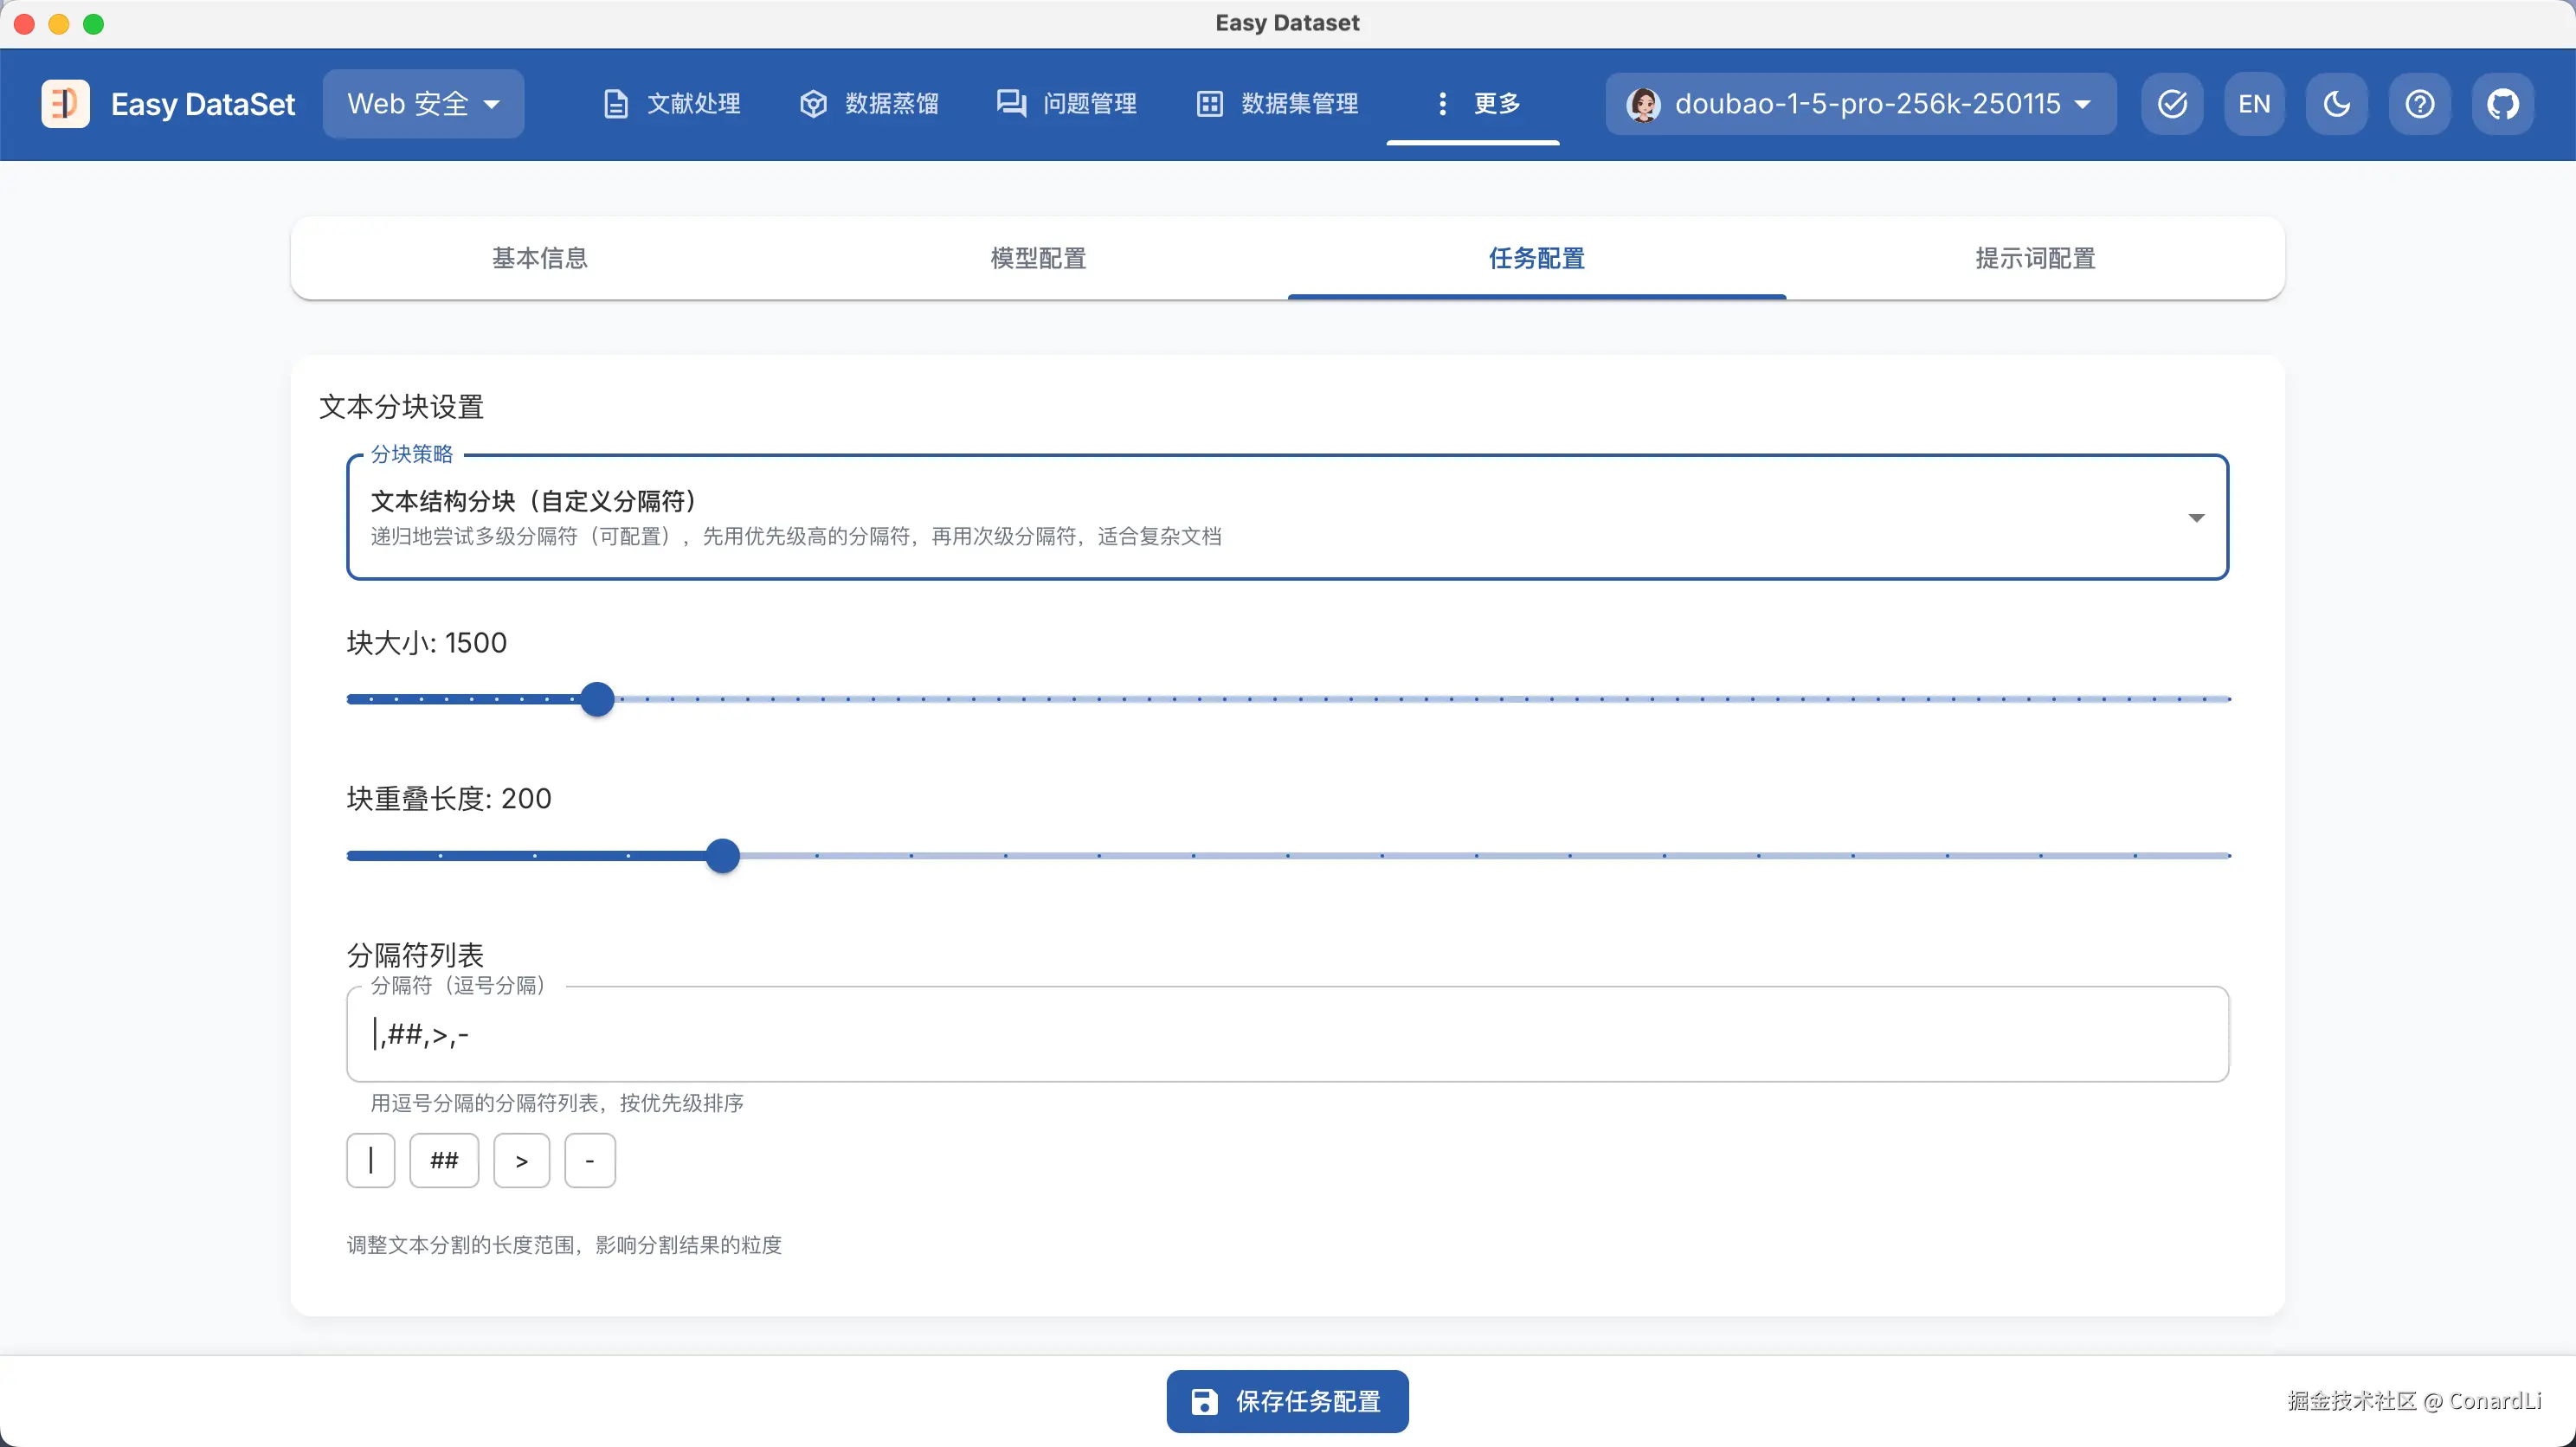
Task: Open the help question mark icon
Action: tap(2419, 104)
